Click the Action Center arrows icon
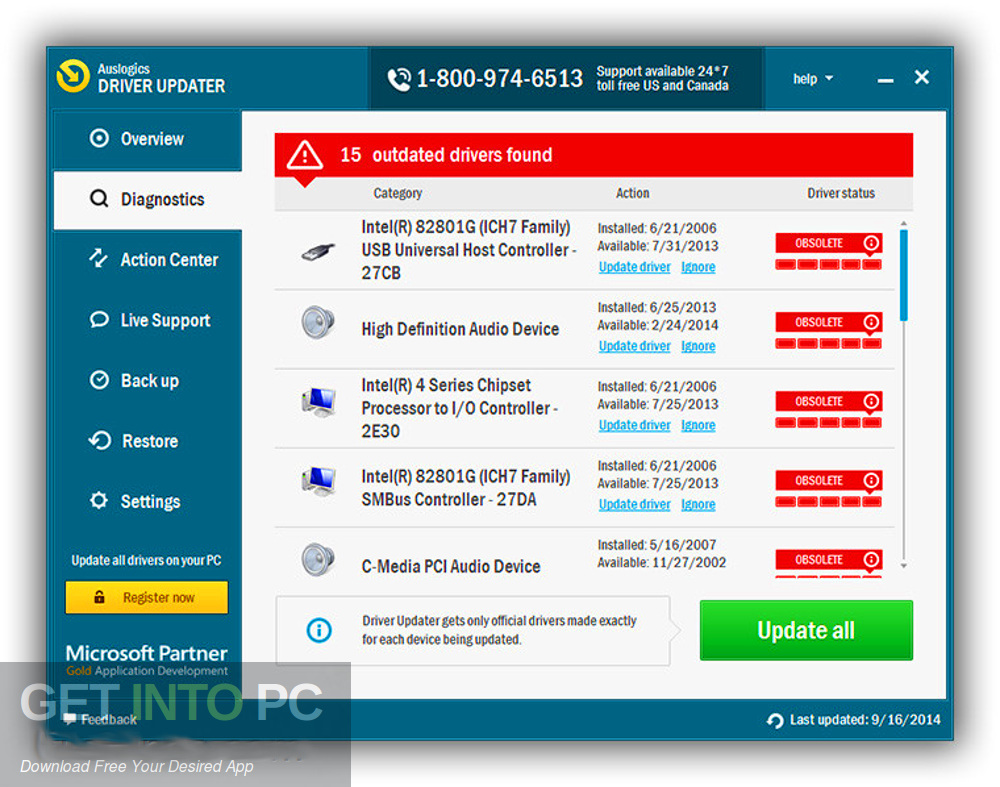 (98, 258)
